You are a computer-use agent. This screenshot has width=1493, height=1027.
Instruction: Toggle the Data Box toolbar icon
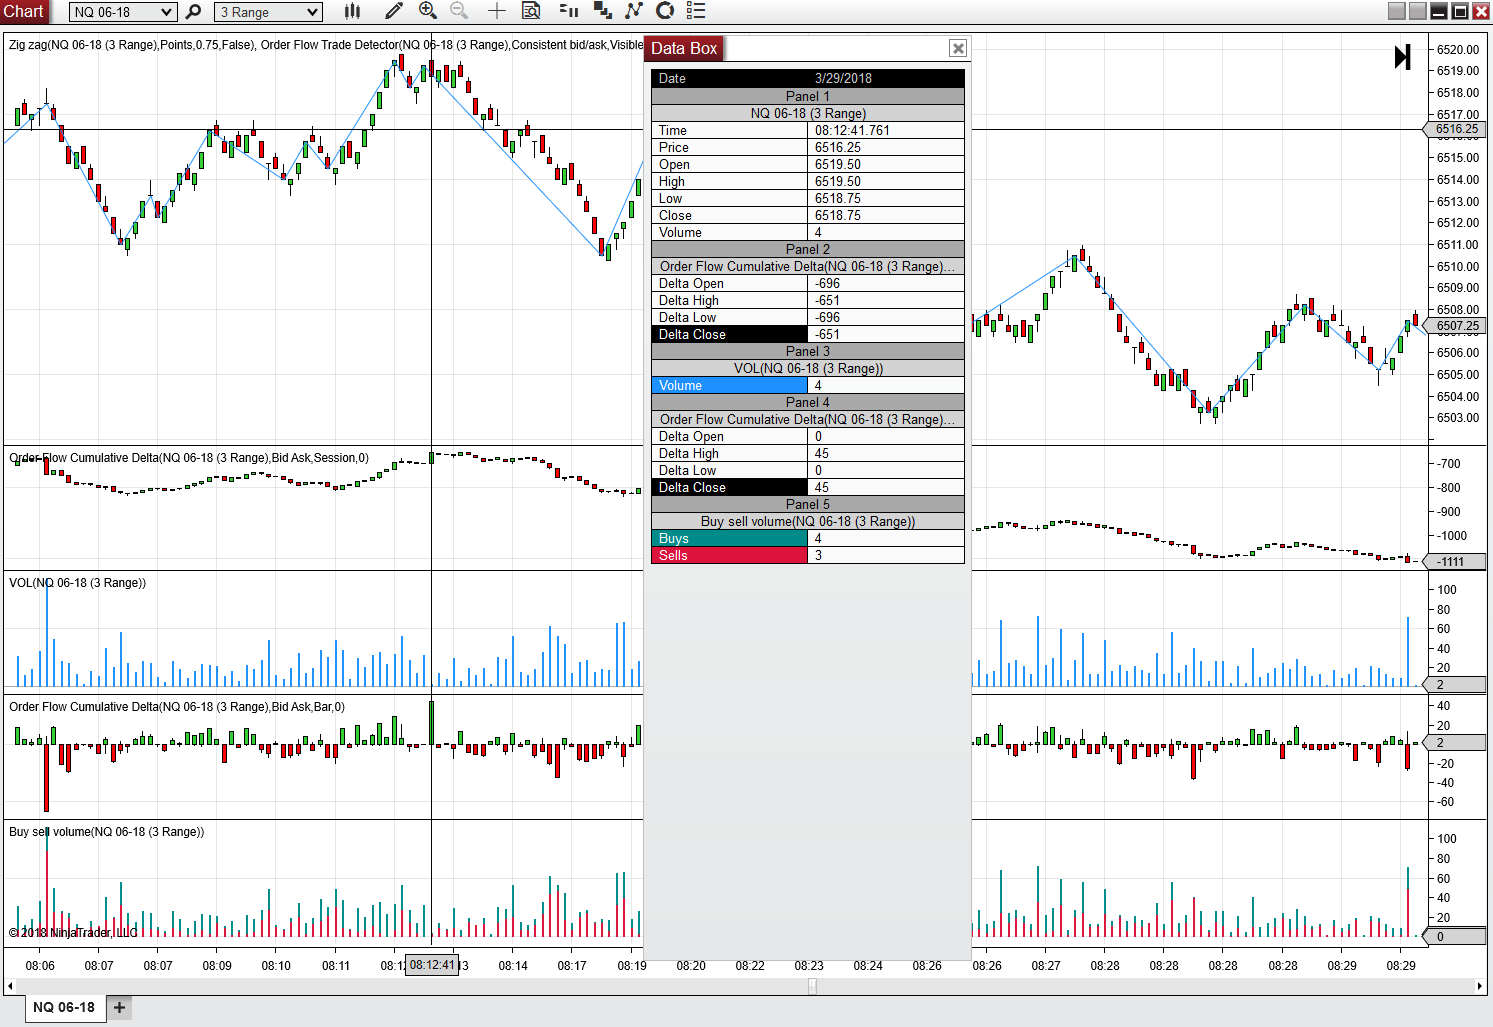532,11
